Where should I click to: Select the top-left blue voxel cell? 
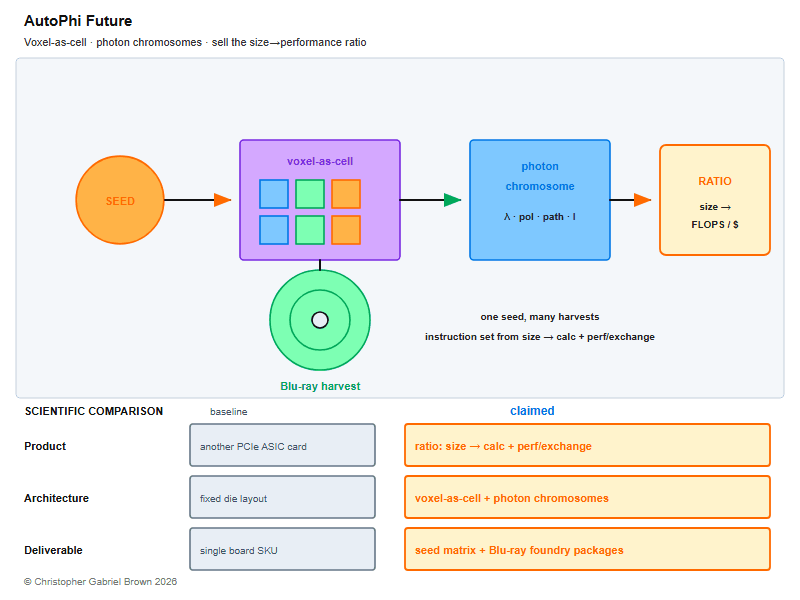[x=274, y=194]
